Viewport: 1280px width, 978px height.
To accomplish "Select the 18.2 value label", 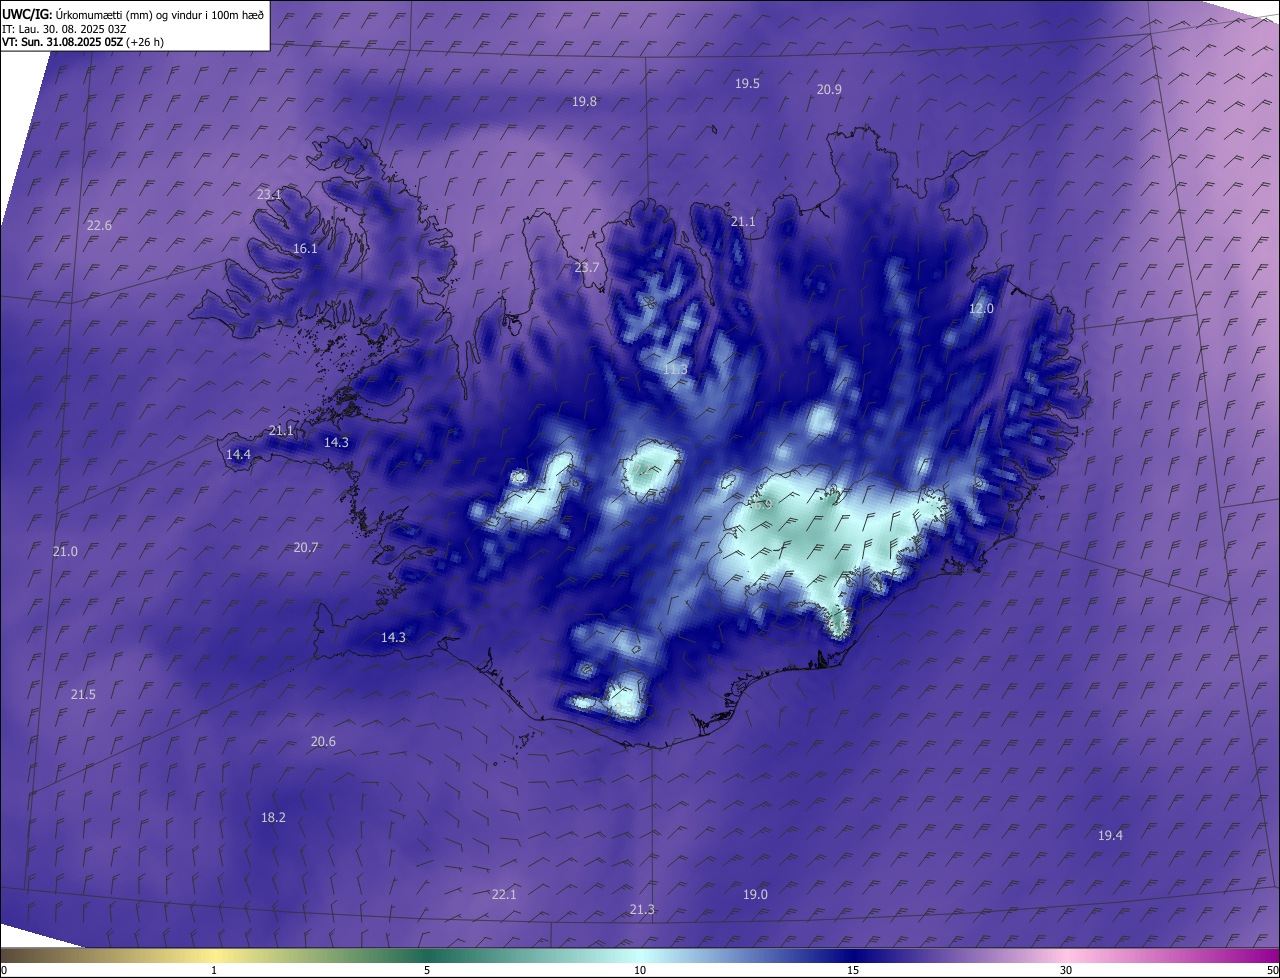I will [x=273, y=818].
